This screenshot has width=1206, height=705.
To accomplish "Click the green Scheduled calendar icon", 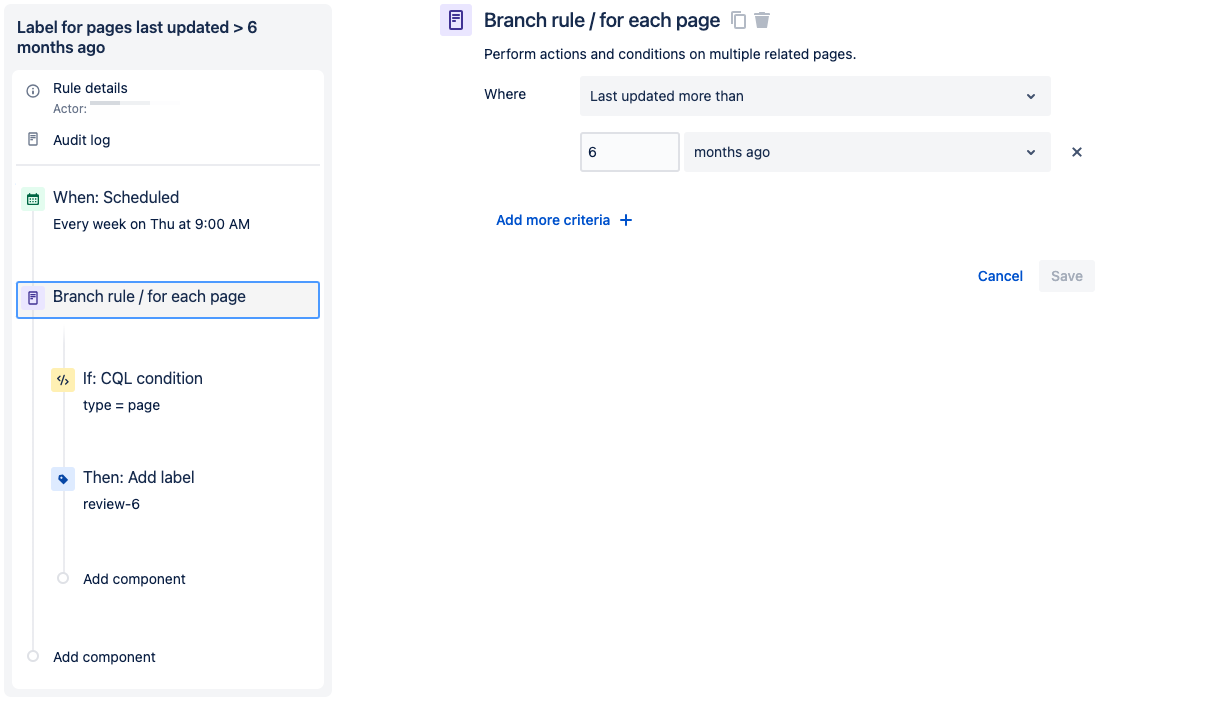I will pyautogui.click(x=33, y=199).
